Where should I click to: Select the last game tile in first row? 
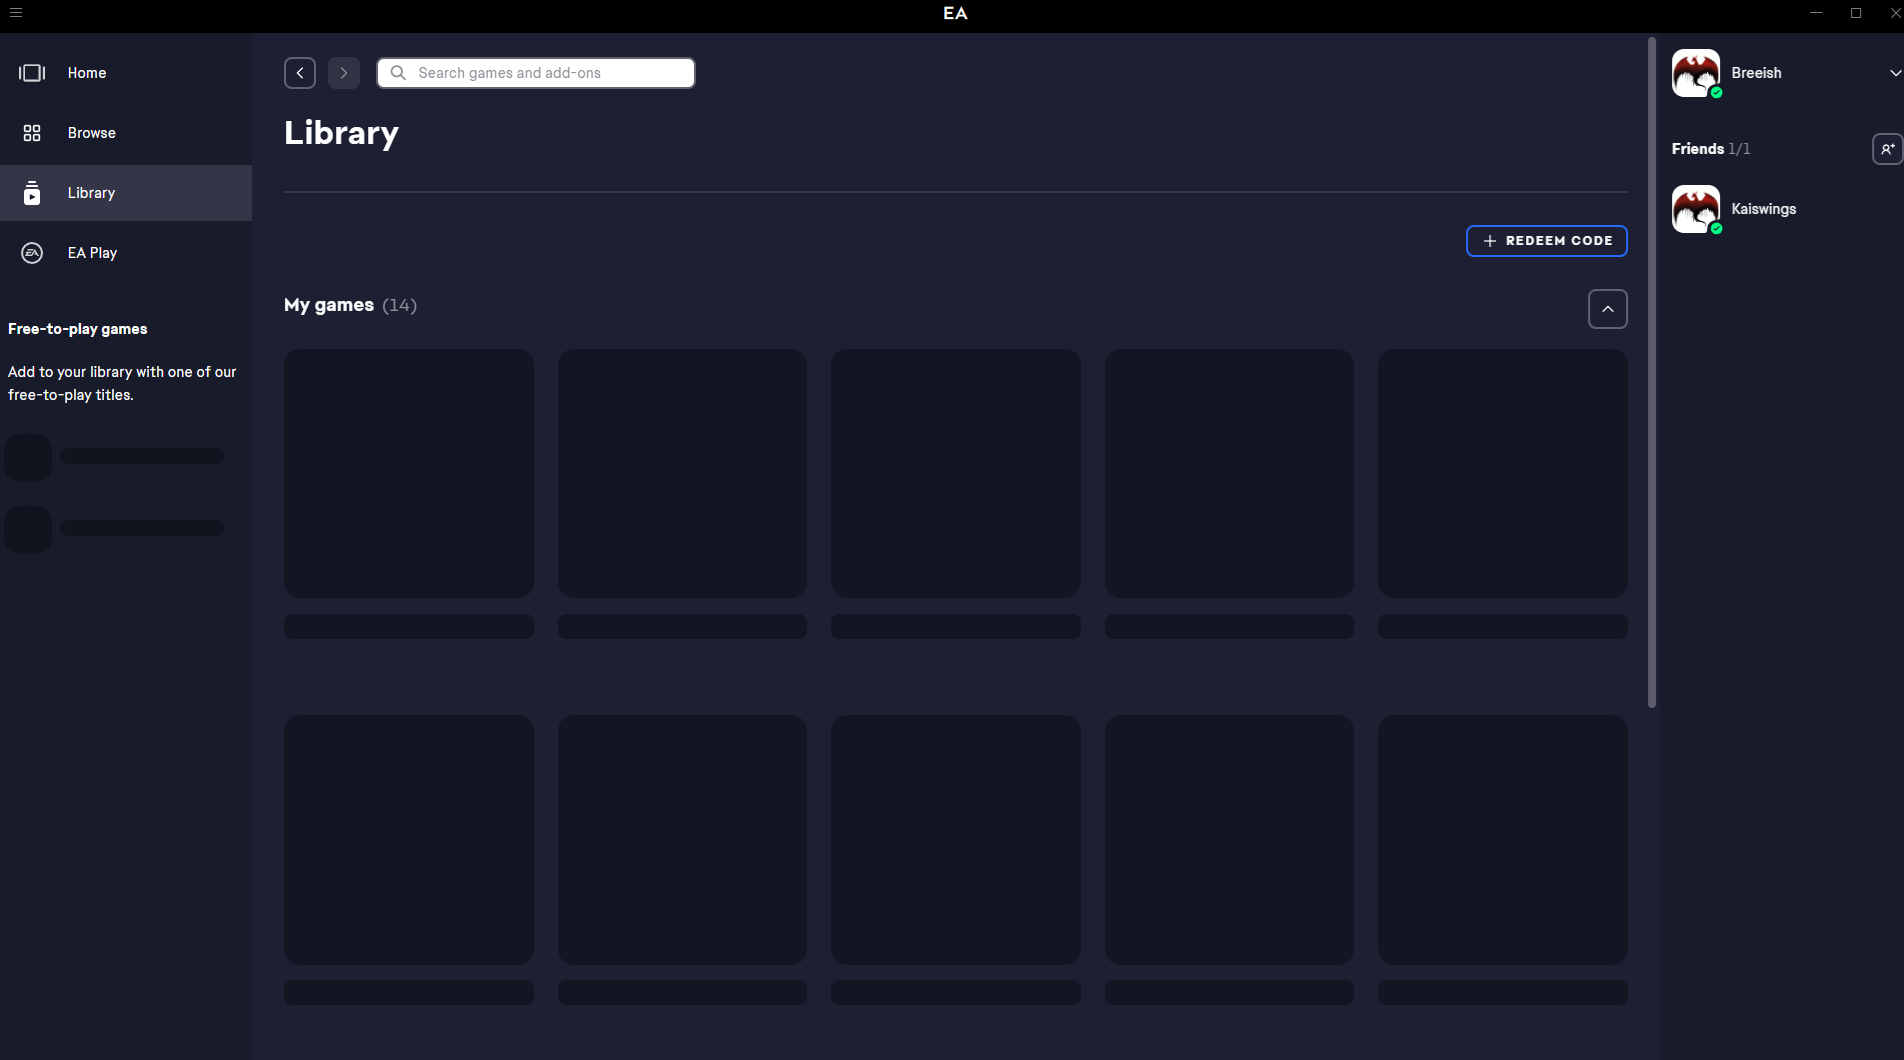coord(1502,473)
